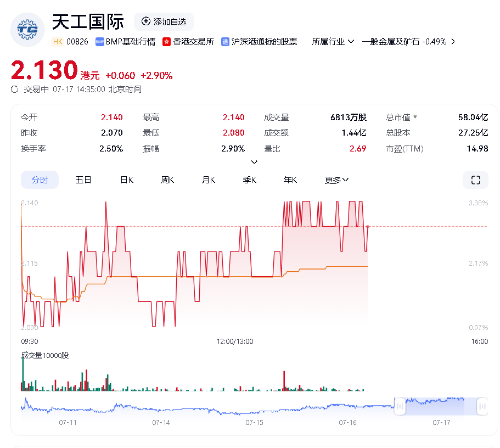Click the 成交量 value 6813万股
This screenshot has width=500, height=448.
[x=348, y=117]
